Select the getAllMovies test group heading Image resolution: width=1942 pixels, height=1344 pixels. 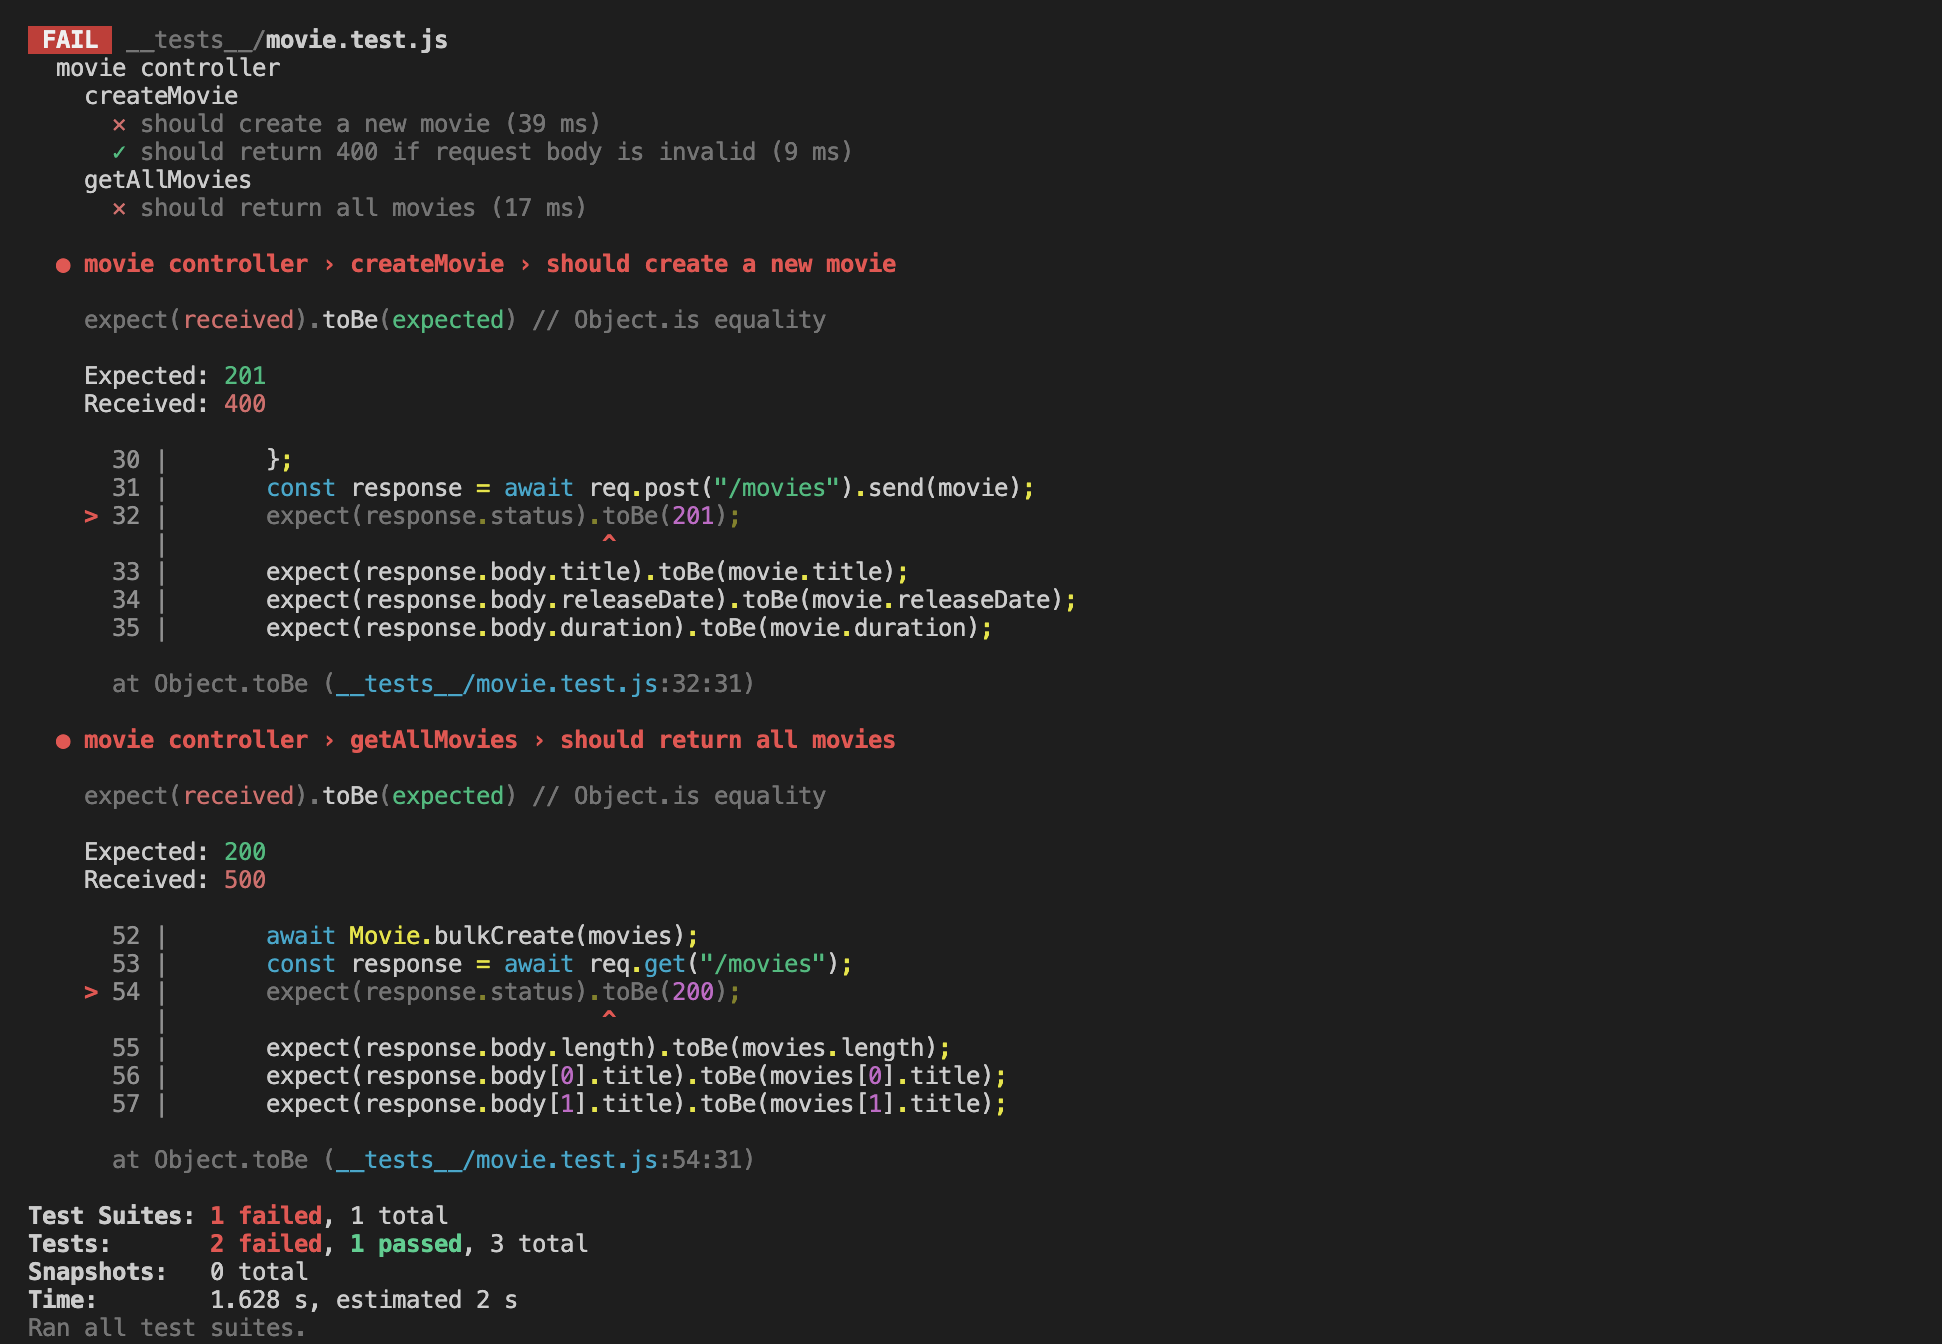coord(167,180)
